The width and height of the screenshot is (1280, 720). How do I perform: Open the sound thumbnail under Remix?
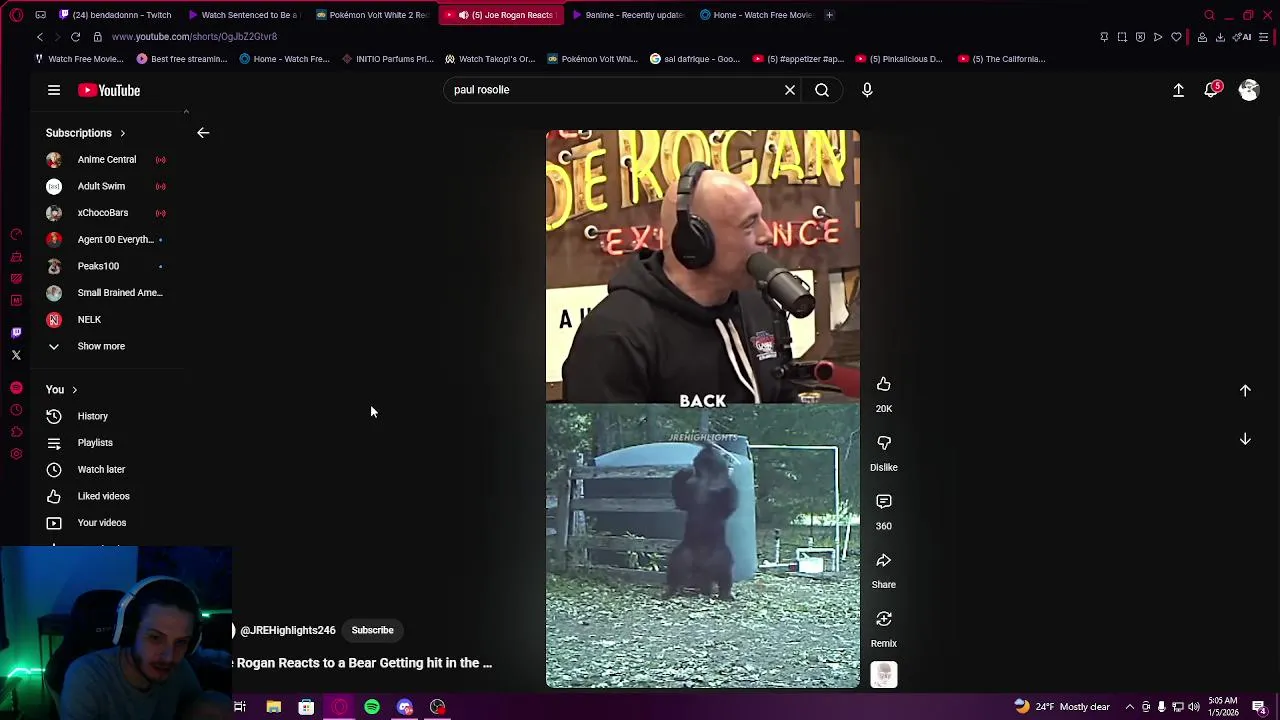tap(884, 675)
